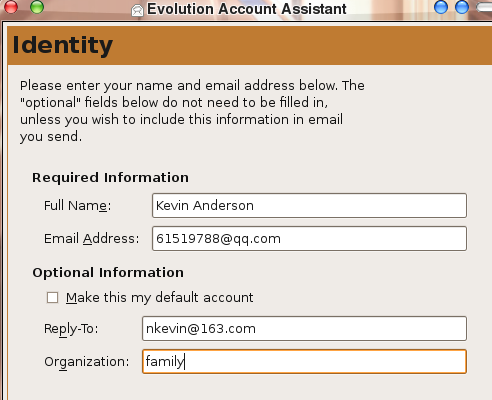Click the Required Information heading

(x=110, y=178)
